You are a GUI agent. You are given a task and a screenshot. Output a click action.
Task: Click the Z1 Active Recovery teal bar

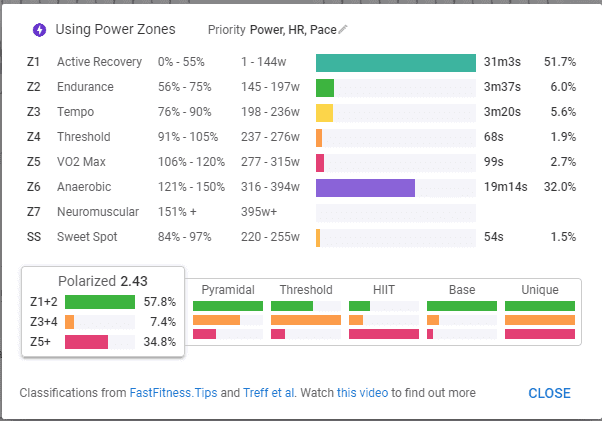(x=395, y=62)
